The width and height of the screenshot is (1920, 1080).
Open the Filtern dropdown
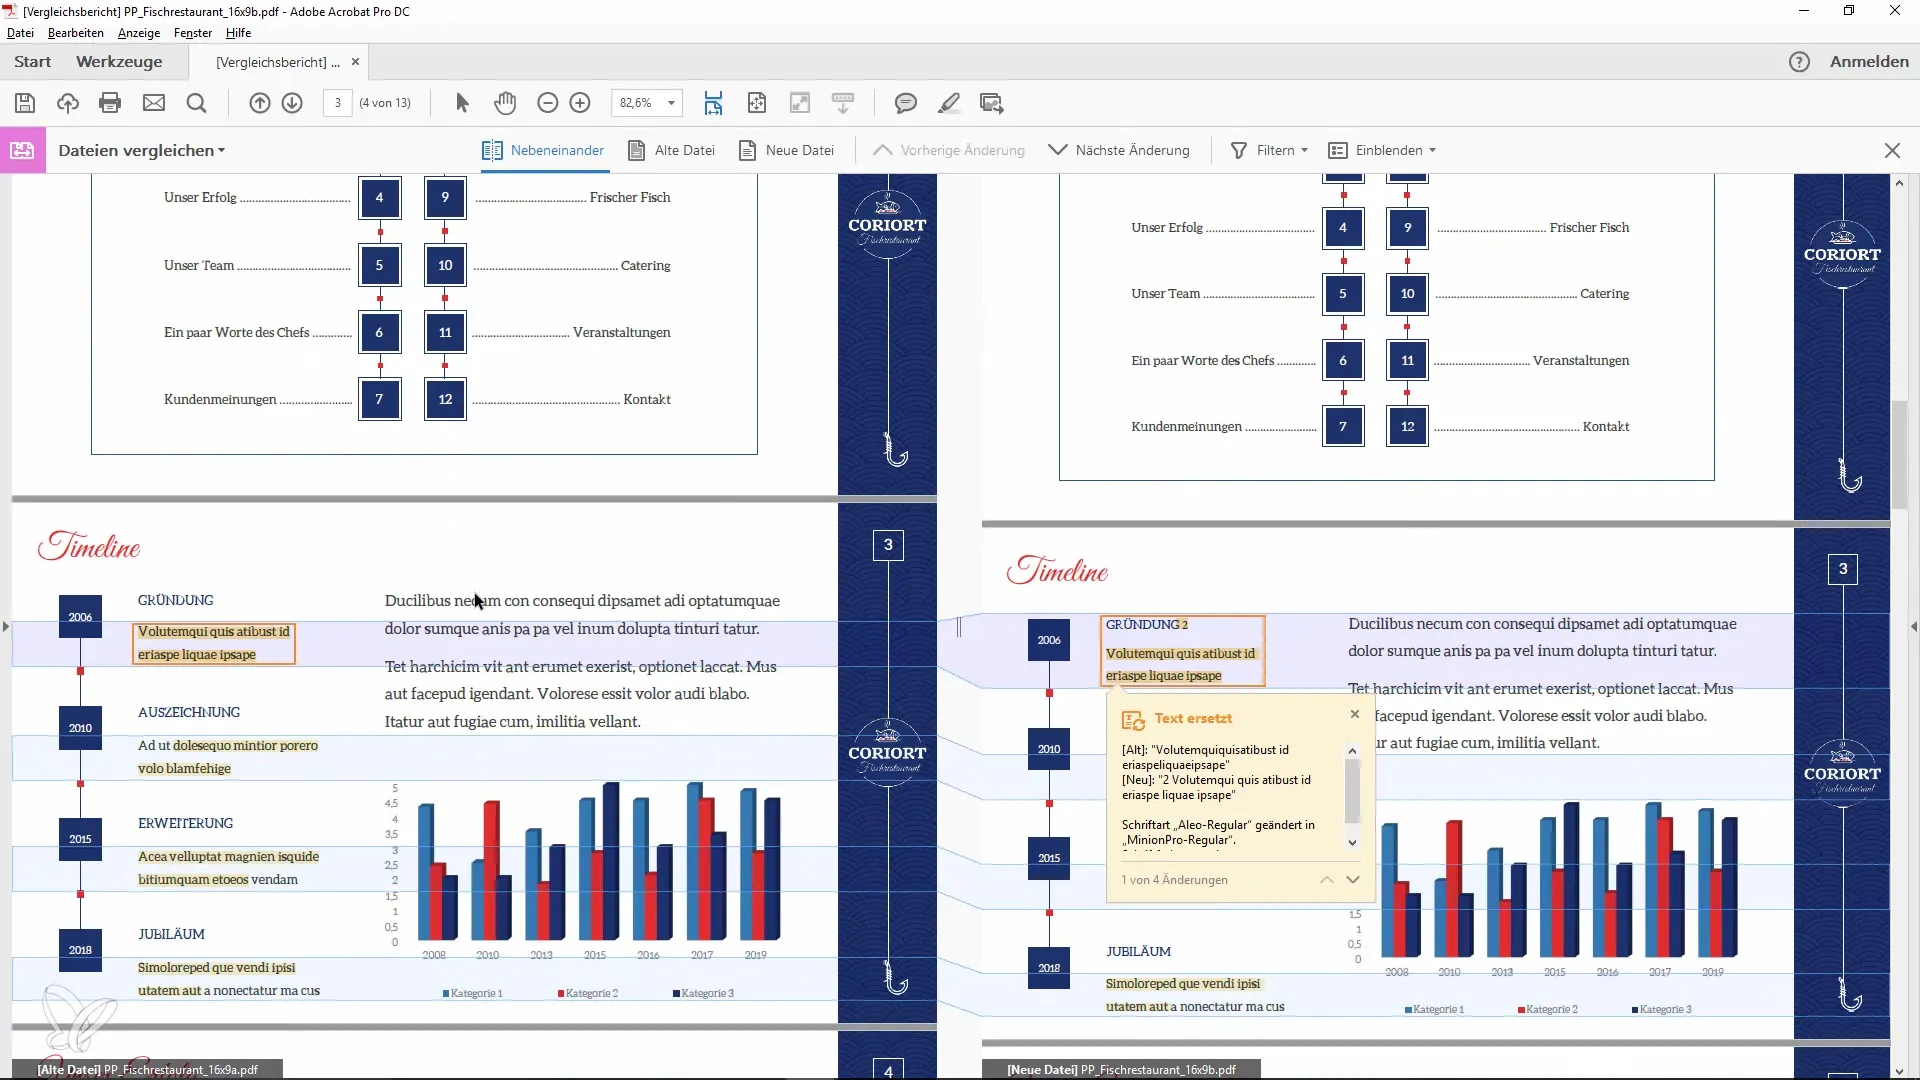pos(1269,151)
